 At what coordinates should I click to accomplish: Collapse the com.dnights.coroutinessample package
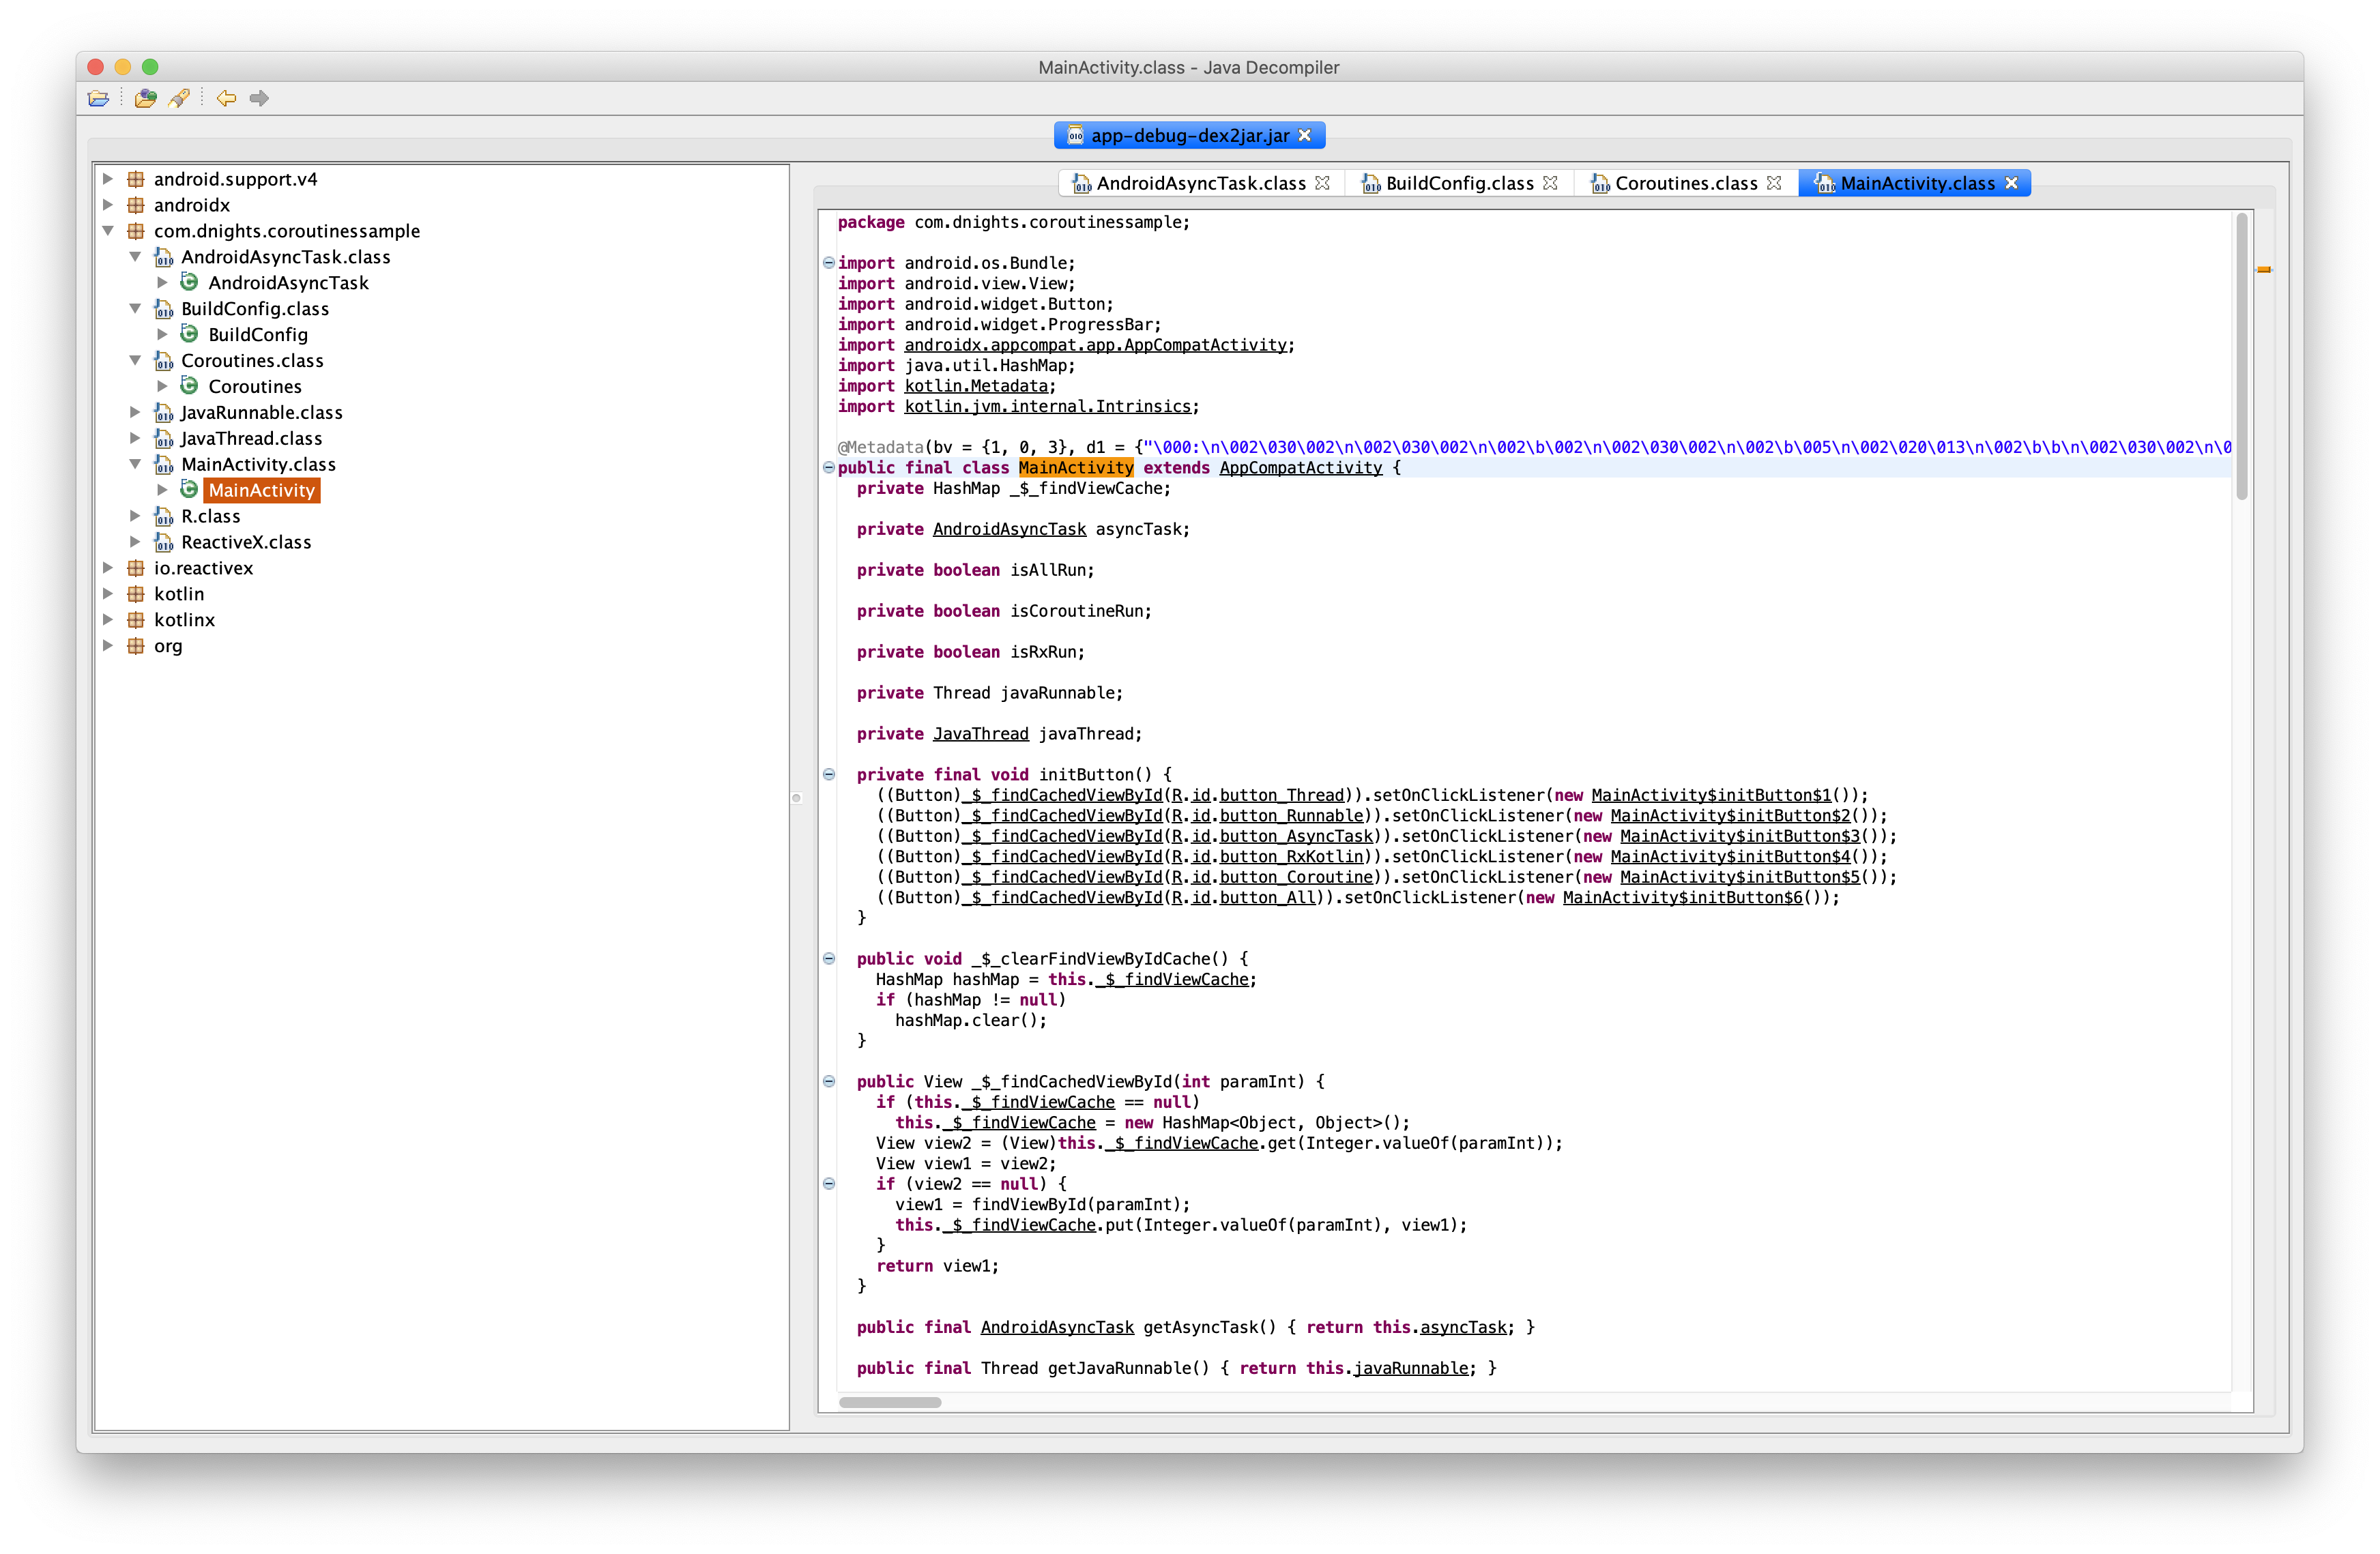coord(108,231)
